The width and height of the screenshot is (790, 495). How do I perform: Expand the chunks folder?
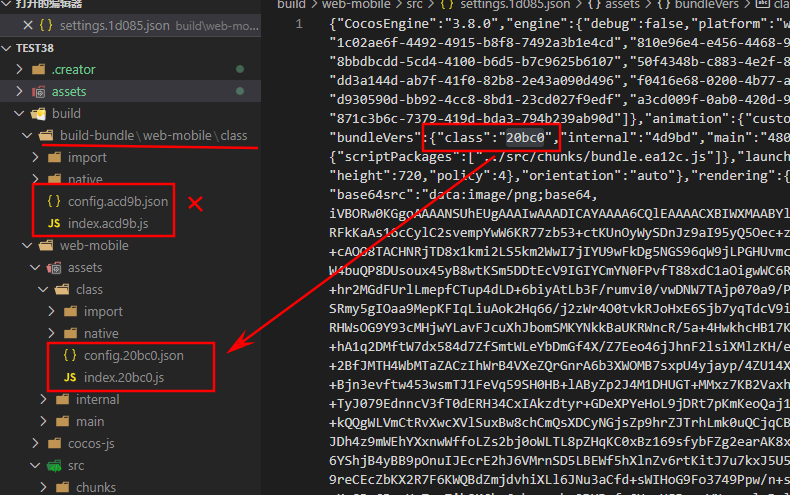pos(43,487)
